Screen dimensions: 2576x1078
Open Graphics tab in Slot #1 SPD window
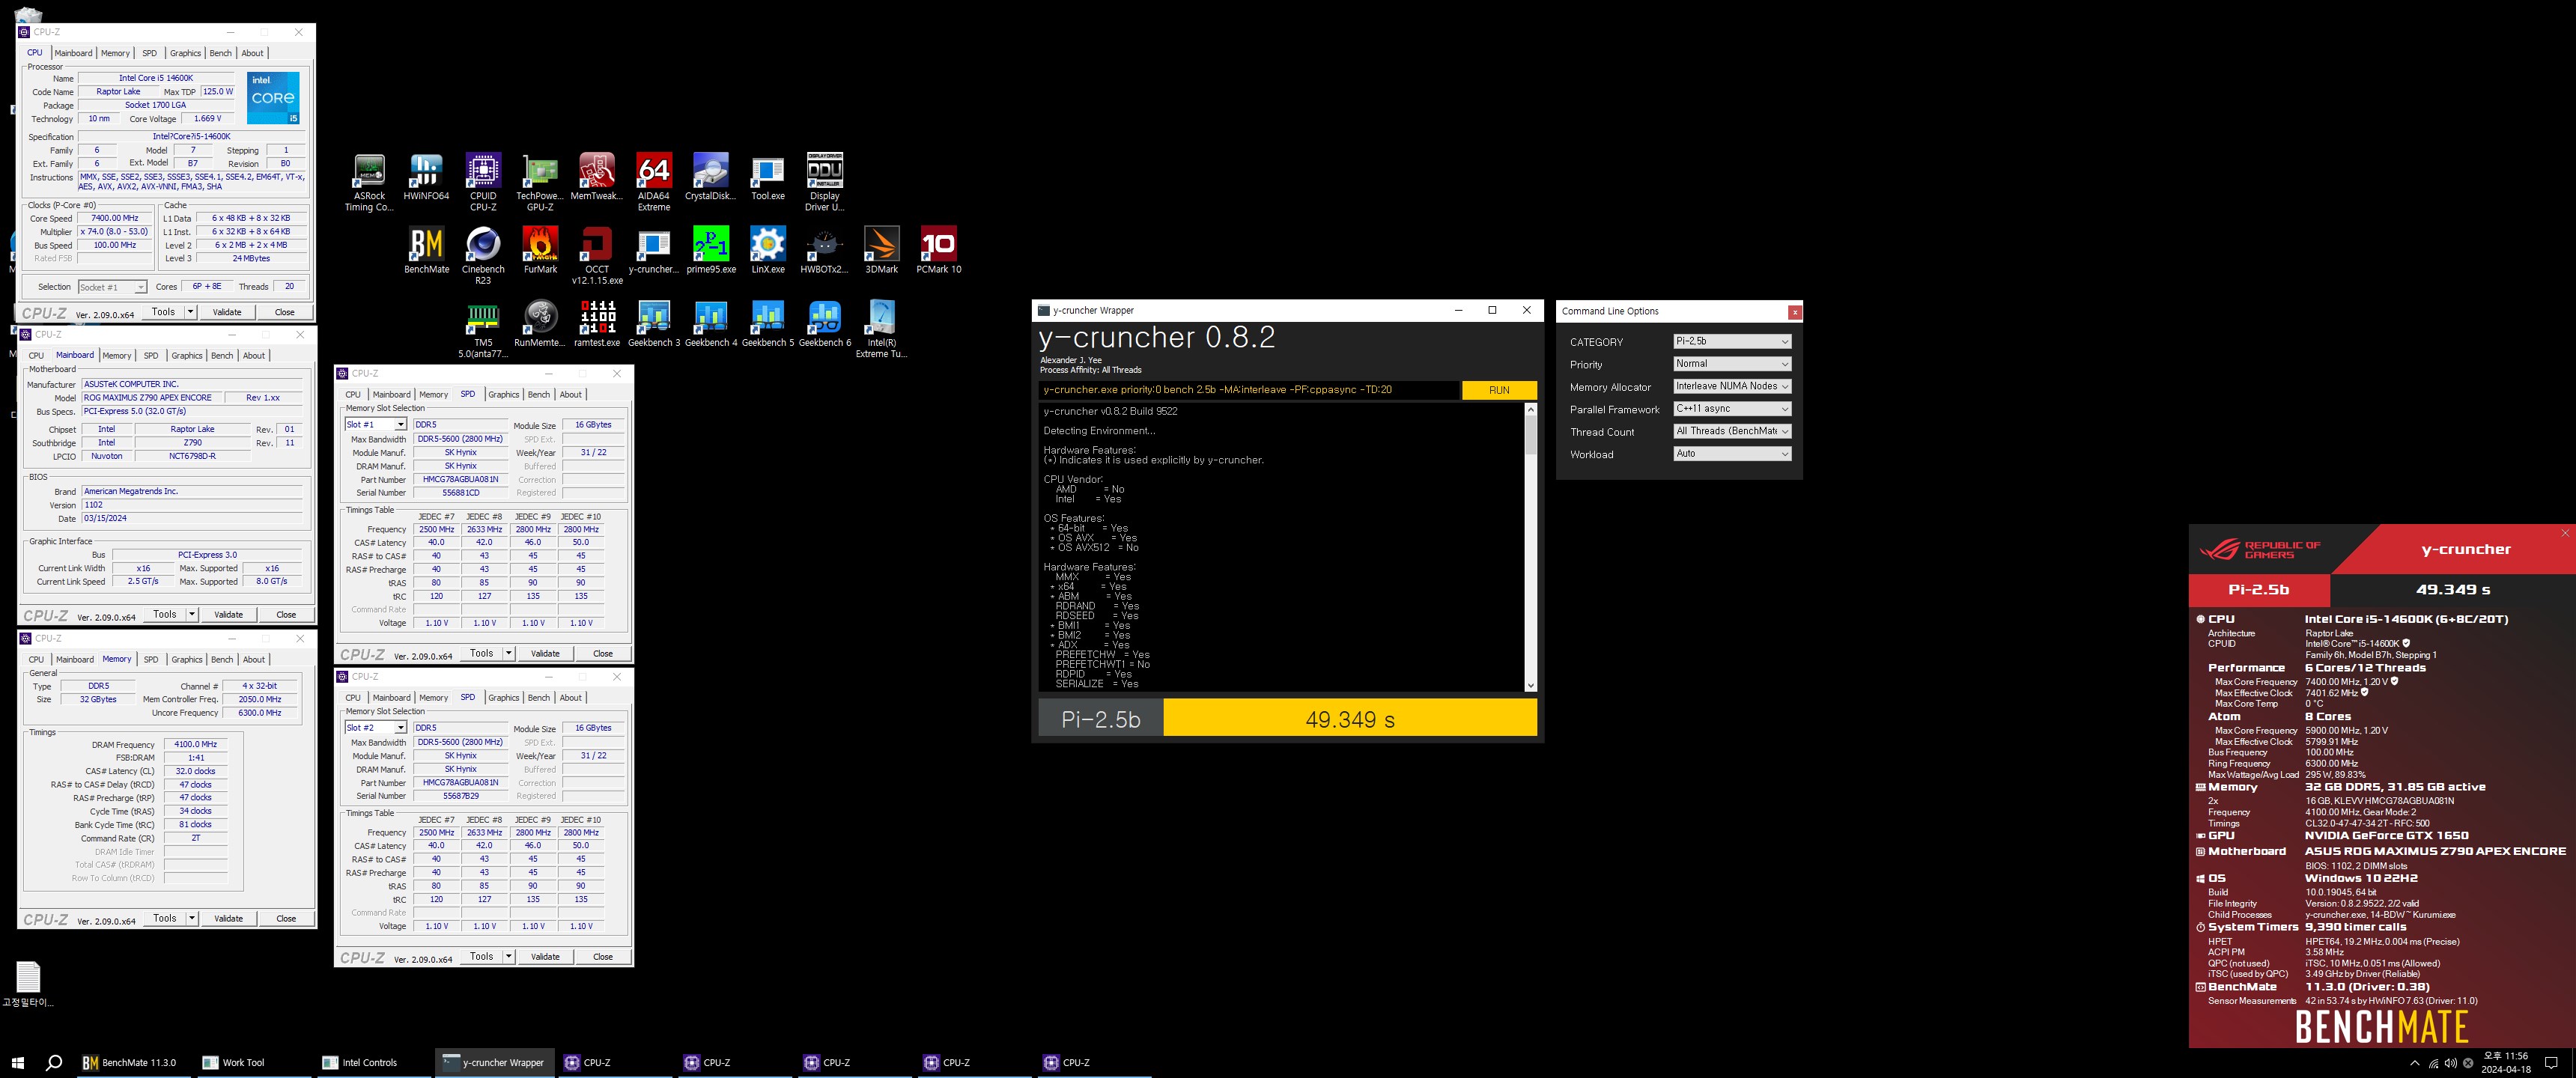503,395
